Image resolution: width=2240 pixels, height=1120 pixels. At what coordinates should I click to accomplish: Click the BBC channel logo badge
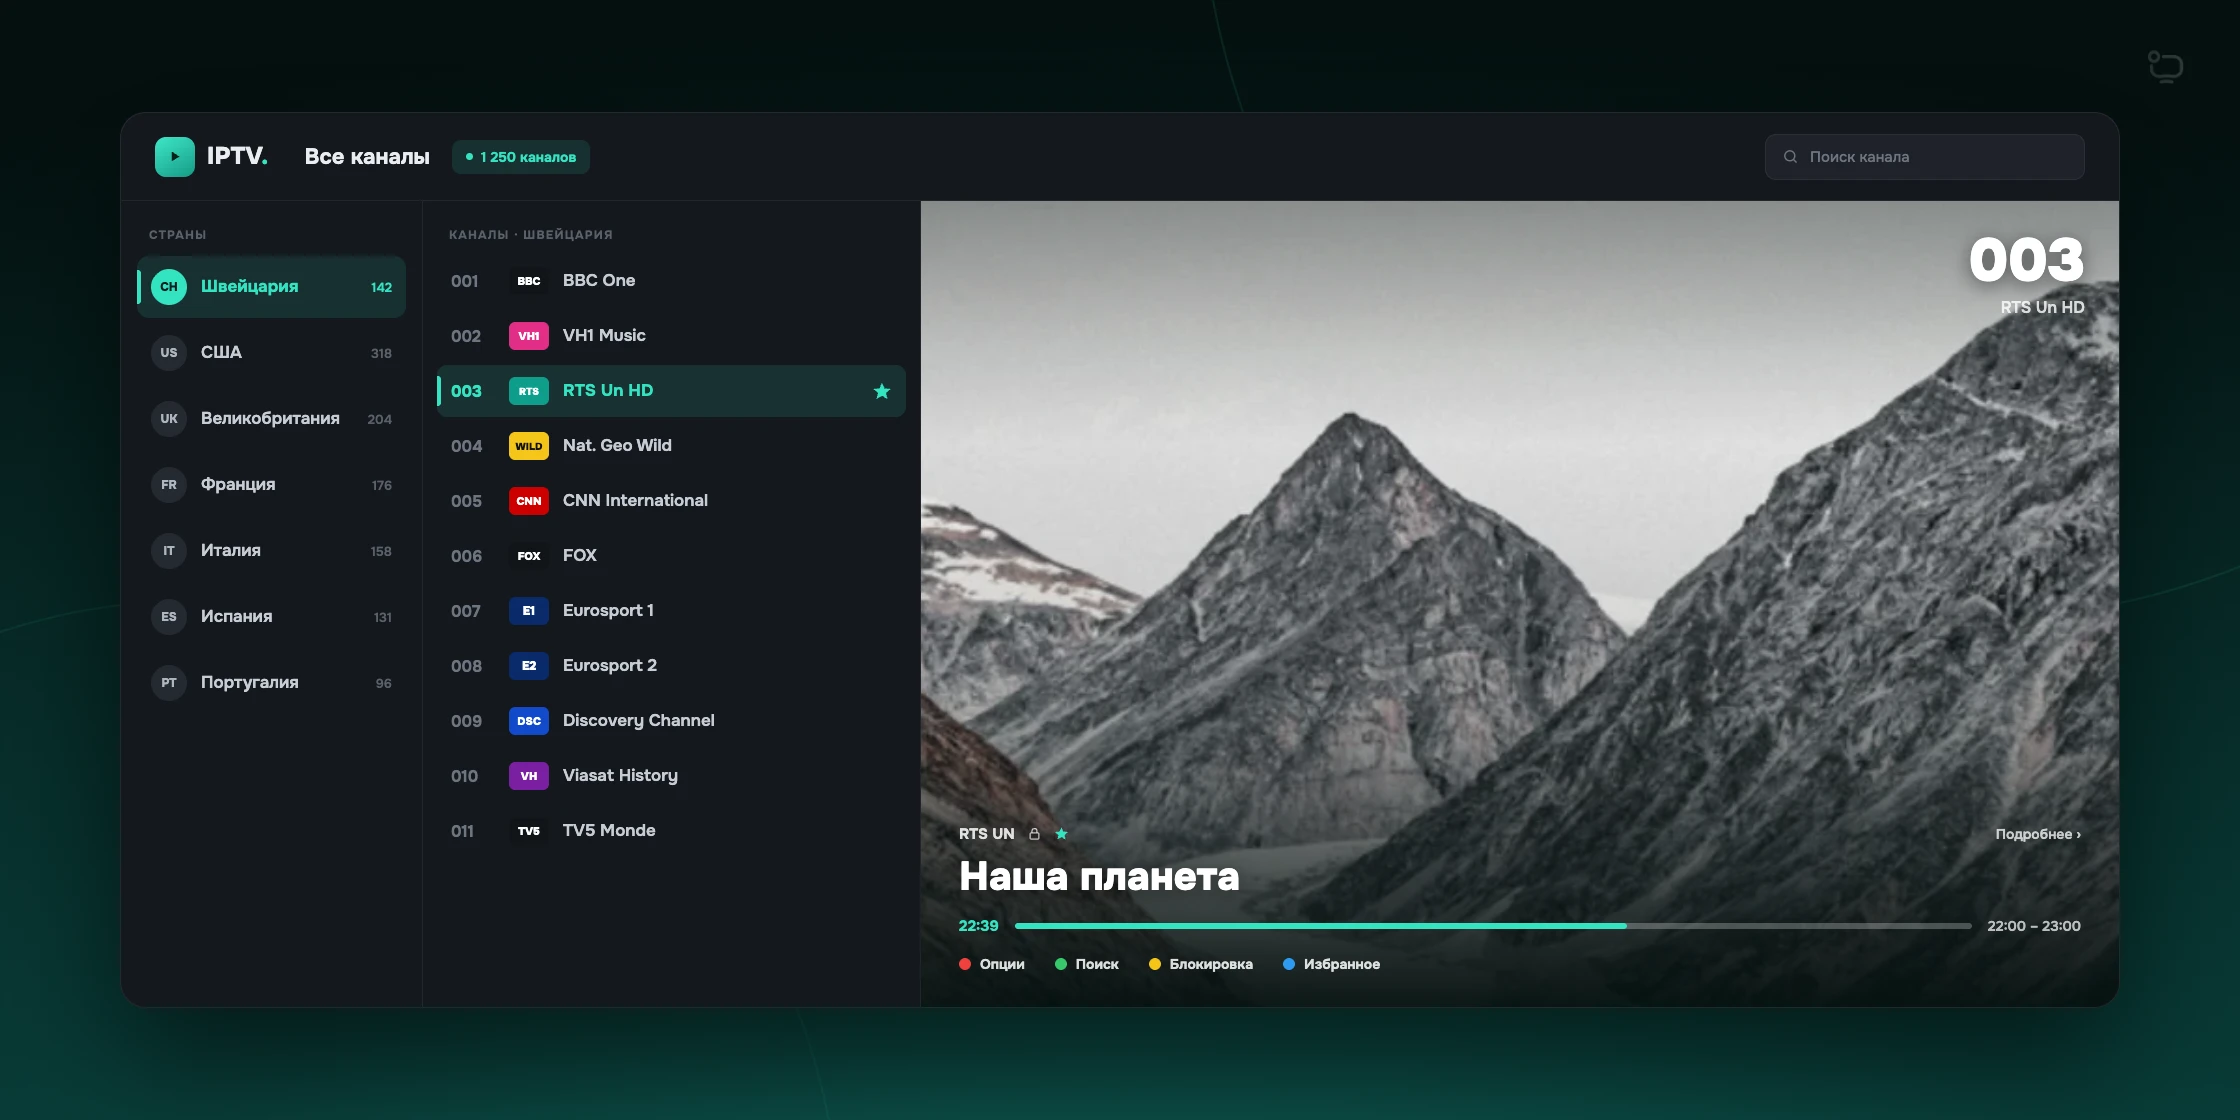click(529, 281)
